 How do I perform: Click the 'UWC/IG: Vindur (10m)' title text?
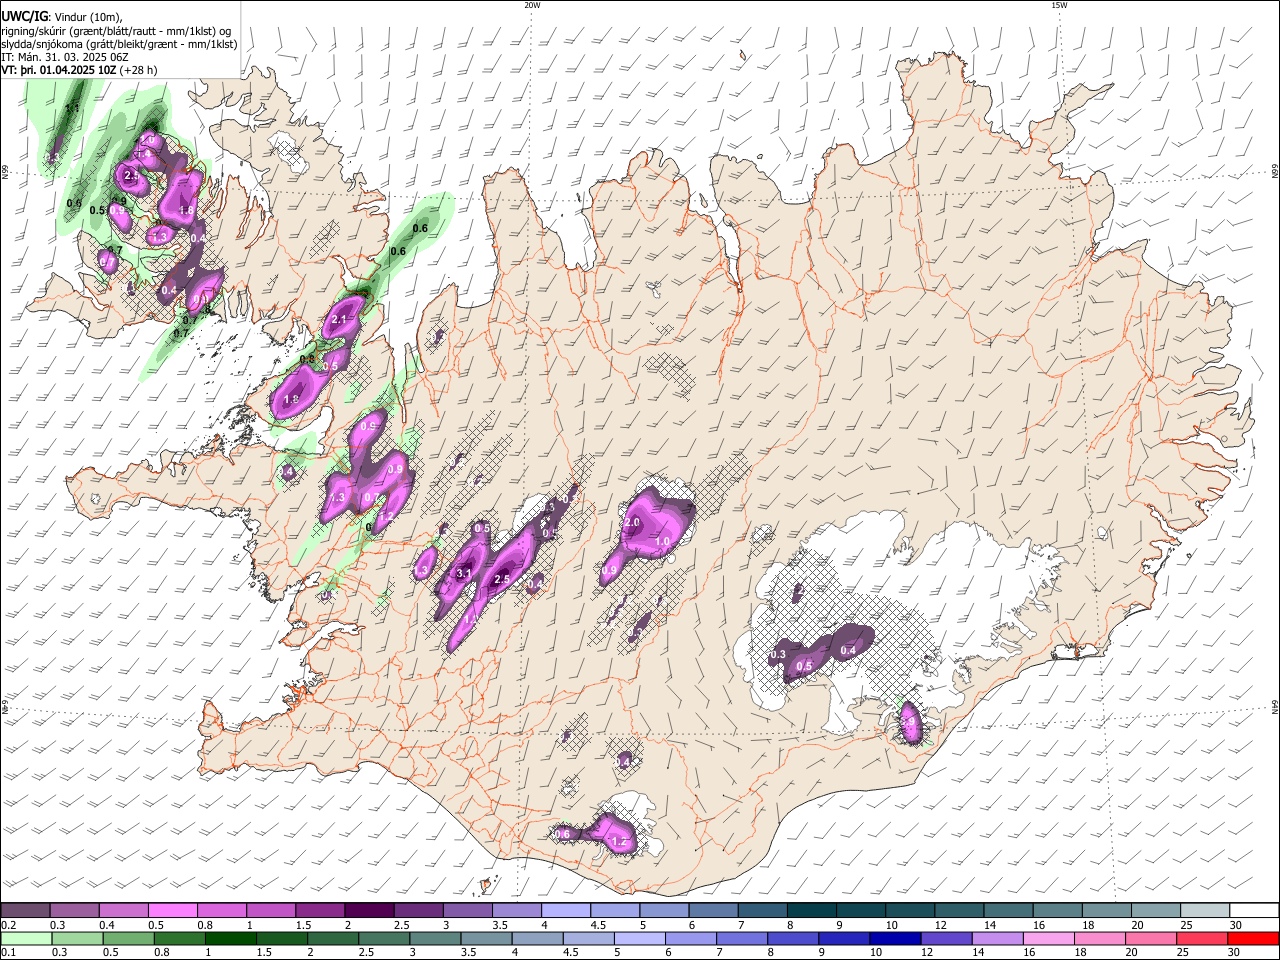(62, 16)
